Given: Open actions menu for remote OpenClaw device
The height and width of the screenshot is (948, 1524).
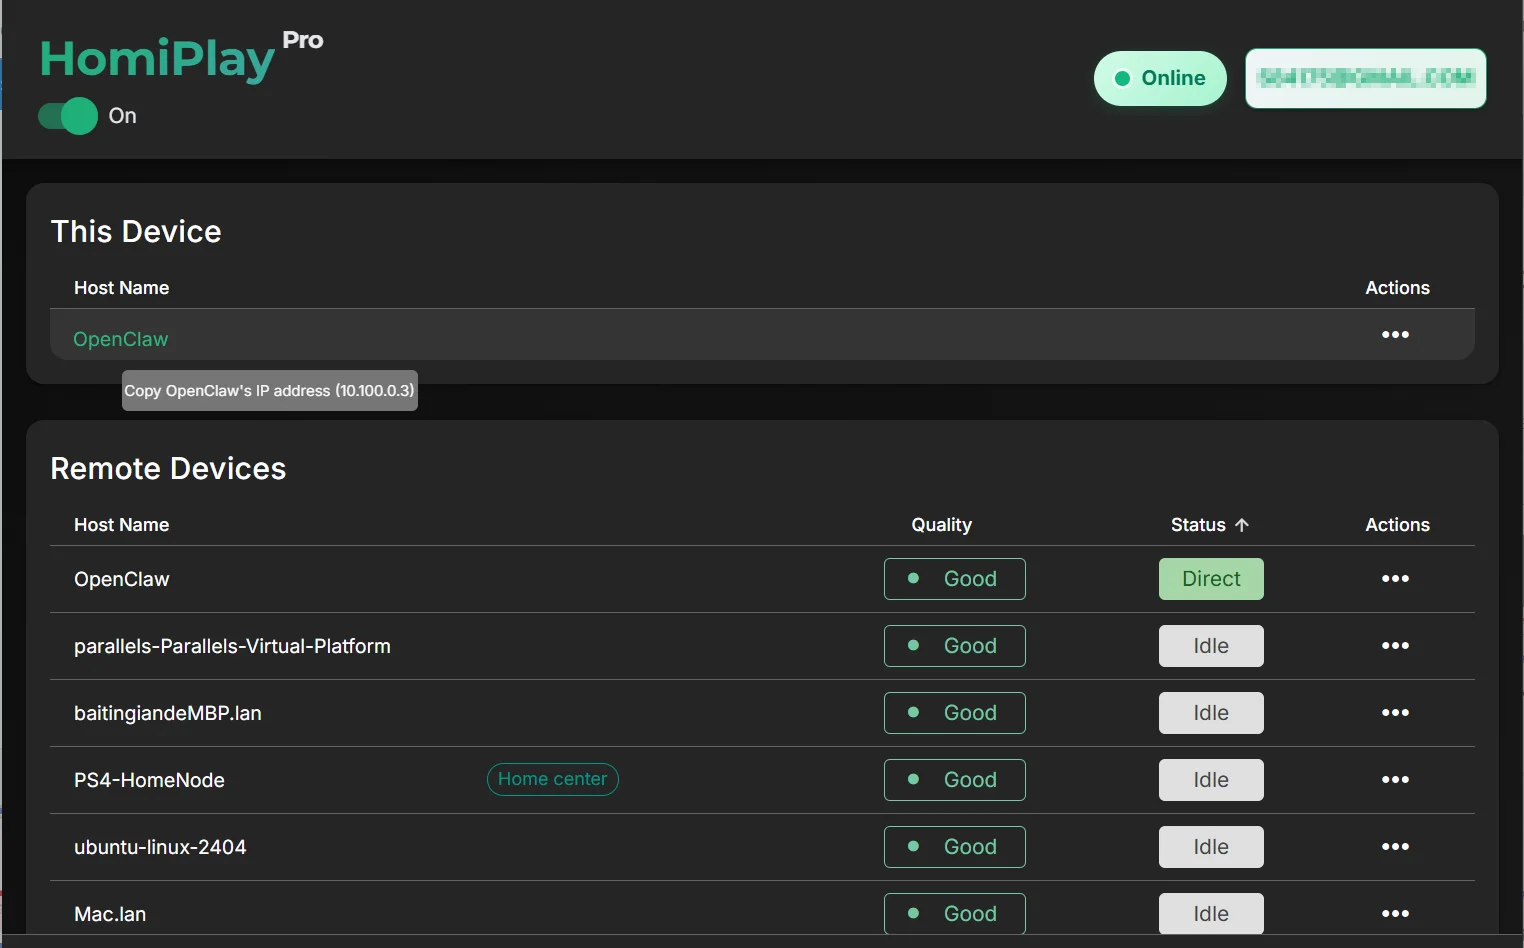Looking at the screenshot, I should click(1395, 579).
